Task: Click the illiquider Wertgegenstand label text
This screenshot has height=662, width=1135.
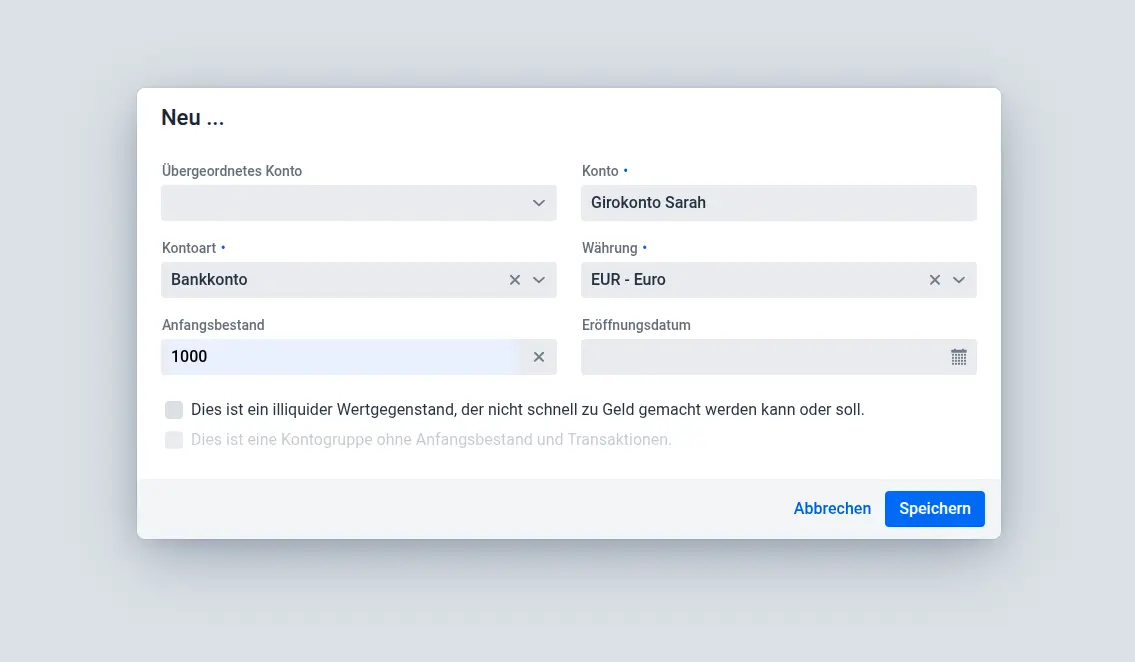Action: 527,410
